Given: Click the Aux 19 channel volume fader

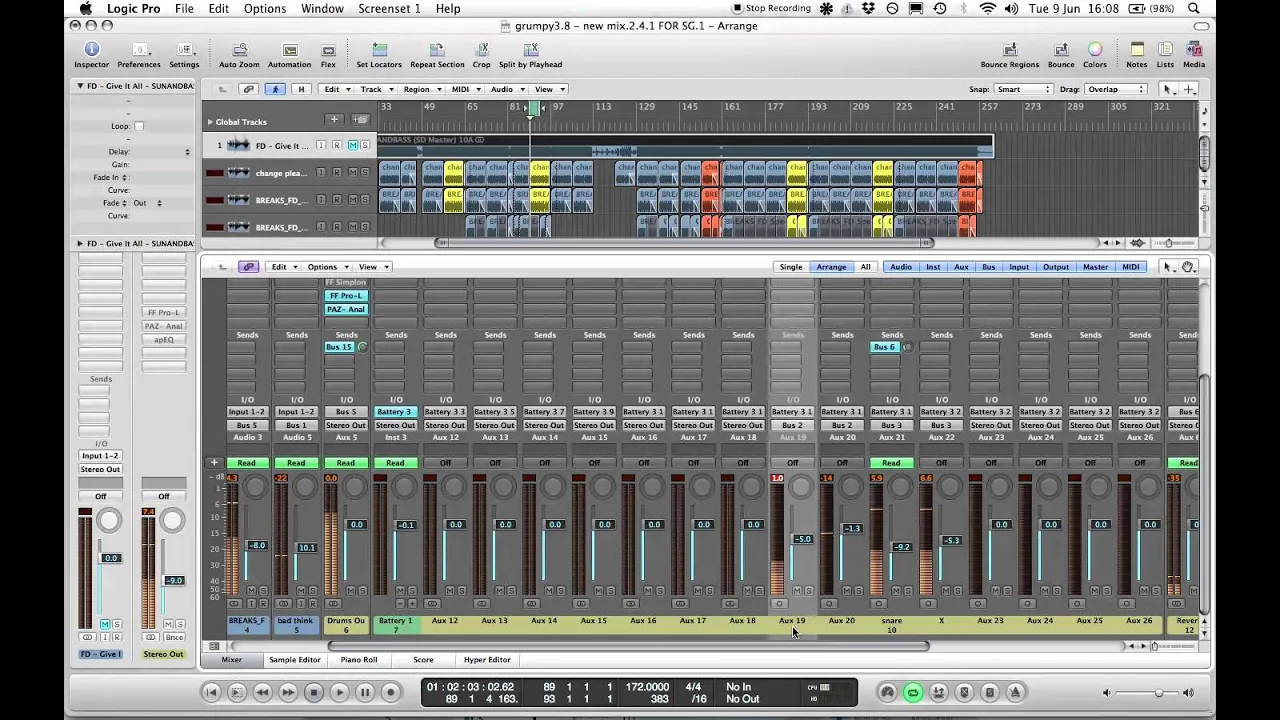Looking at the screenshot, I should point(802,539).
